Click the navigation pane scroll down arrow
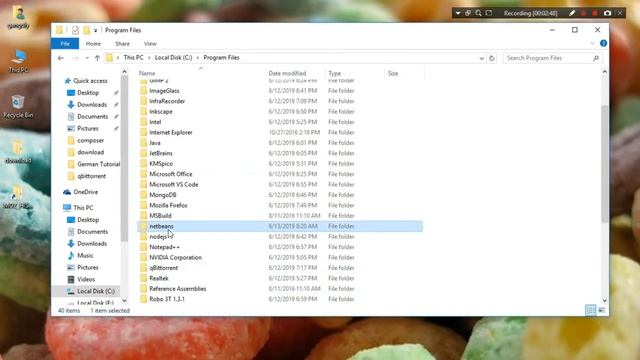The width and height of the screenshot is (640, 360). [x=124, y=301]
